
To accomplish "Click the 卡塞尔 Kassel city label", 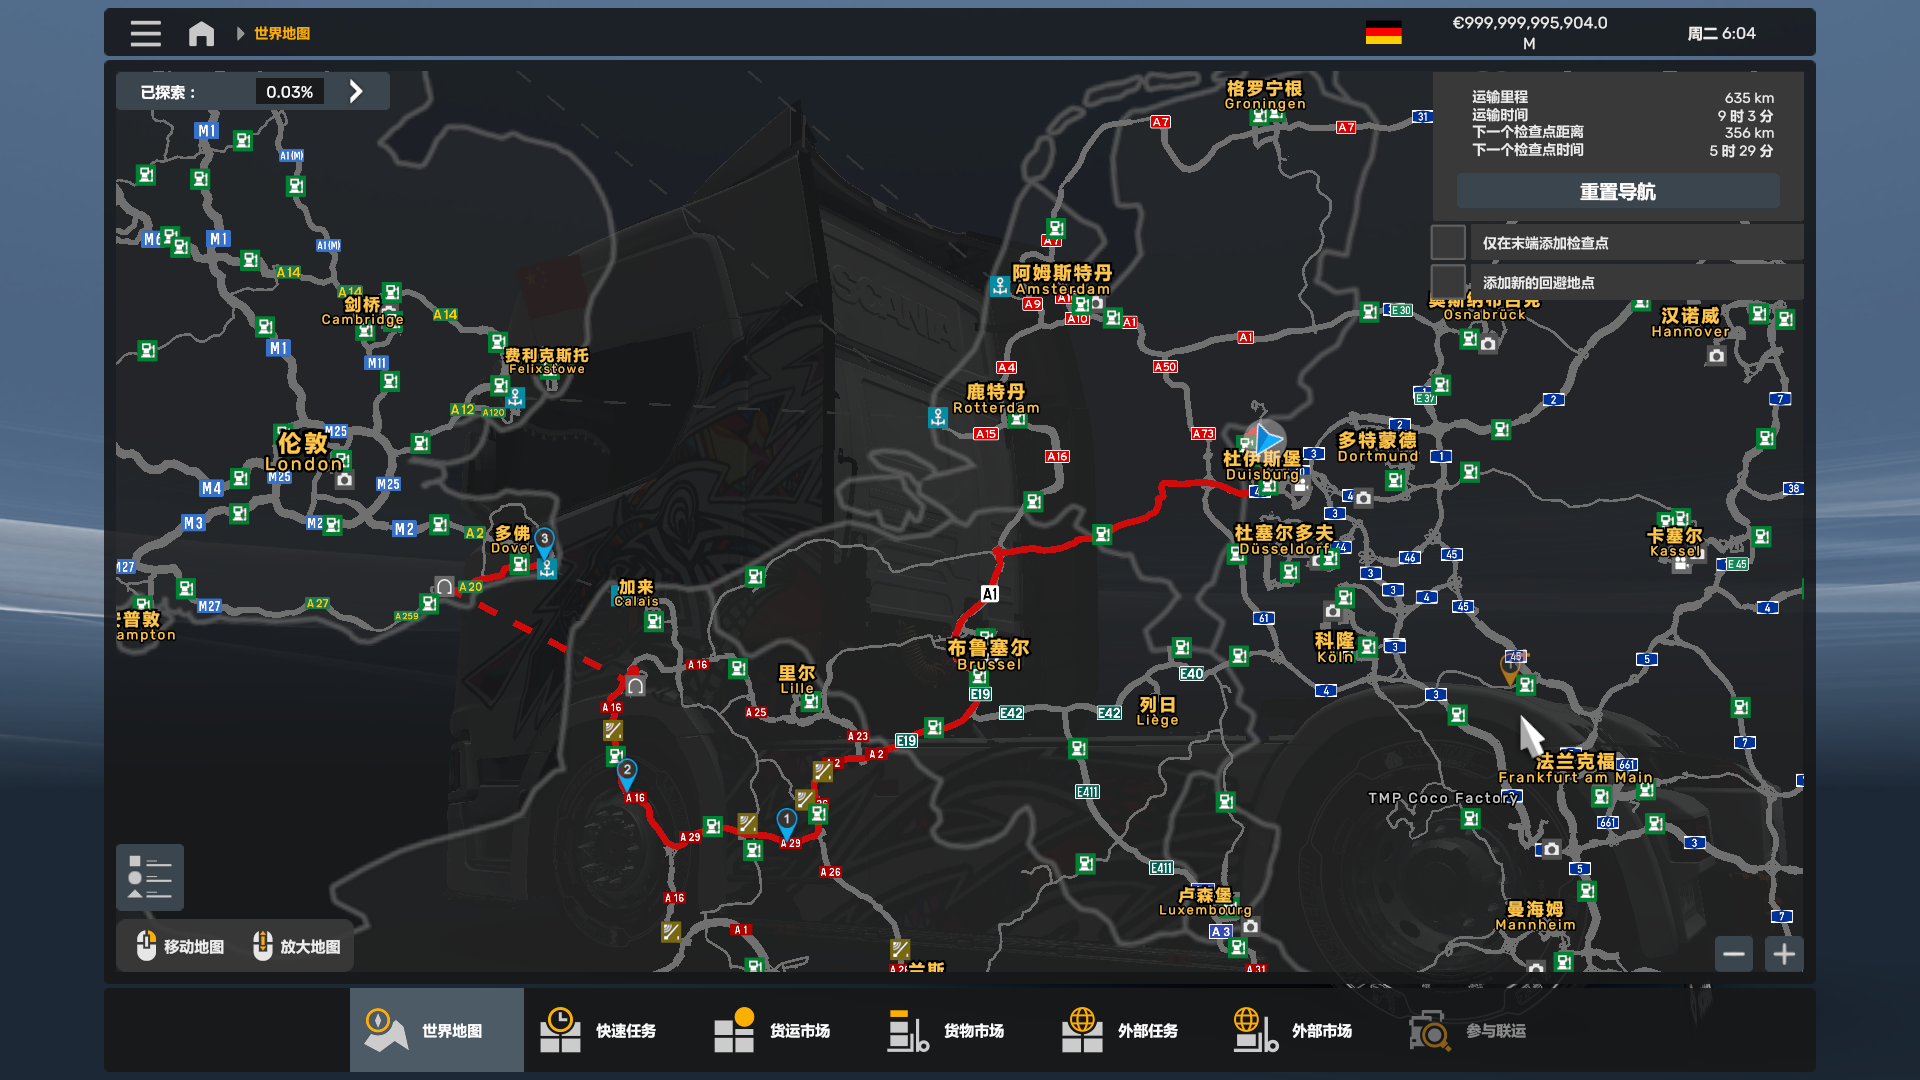I will tap(1675, 543).
